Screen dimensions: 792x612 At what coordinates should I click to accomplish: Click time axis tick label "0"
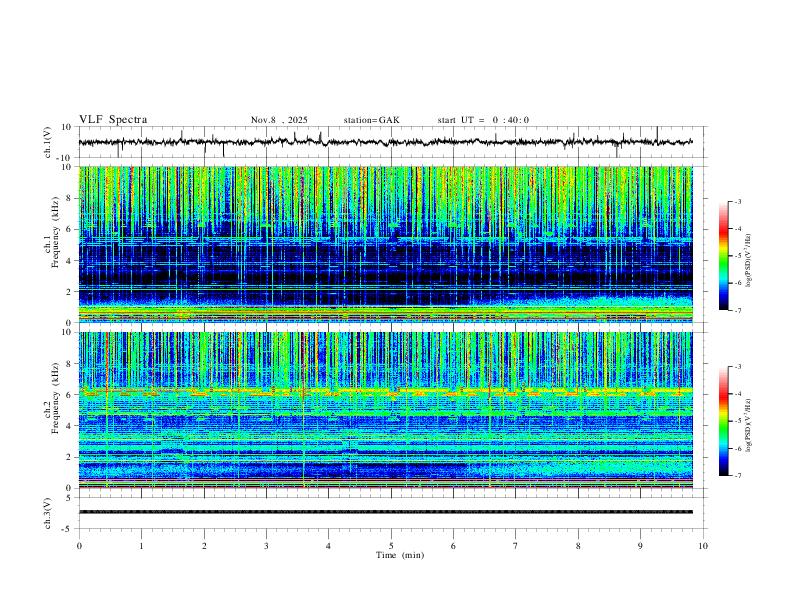(79, 546)
